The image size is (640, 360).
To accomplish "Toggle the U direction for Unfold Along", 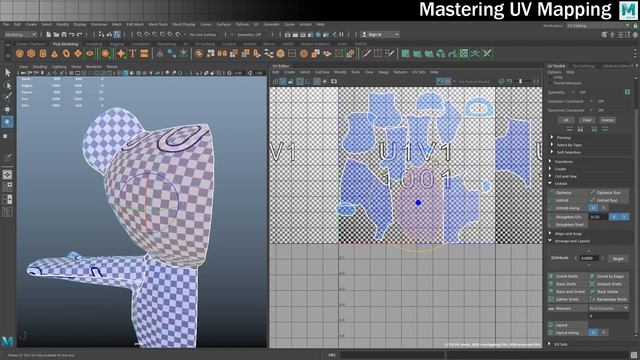I will coord(593,208).
